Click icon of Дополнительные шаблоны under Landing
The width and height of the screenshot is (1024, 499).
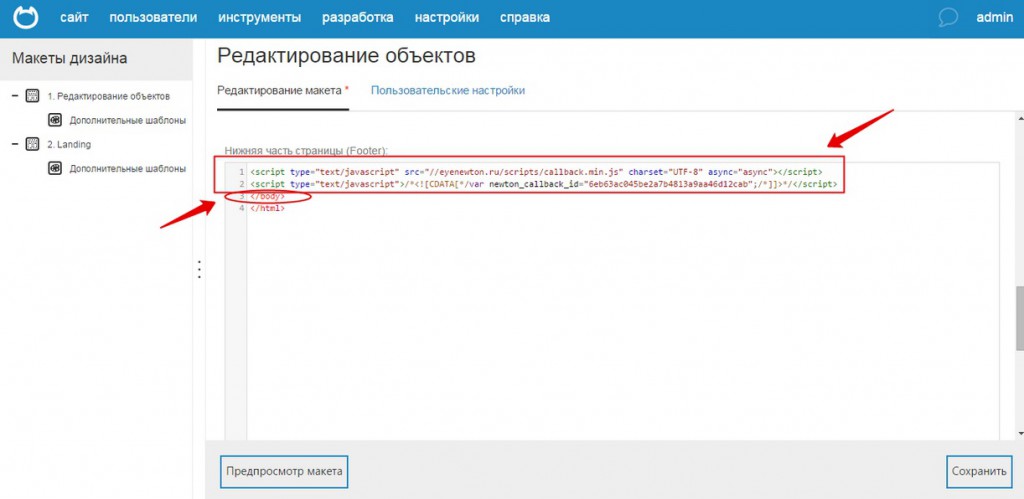click(x=56, y=168)
